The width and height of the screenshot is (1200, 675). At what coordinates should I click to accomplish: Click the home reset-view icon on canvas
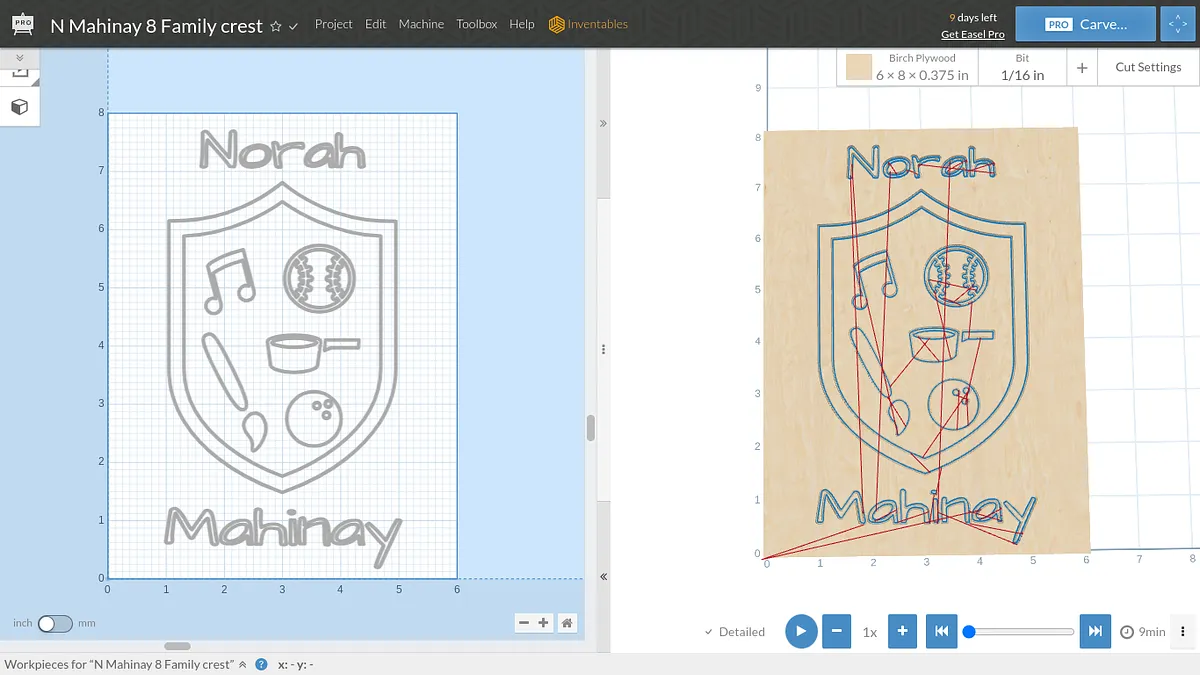[x=567, y=623]
